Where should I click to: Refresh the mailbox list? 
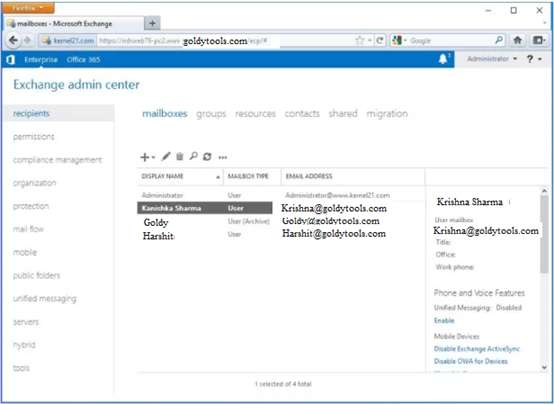207,157
